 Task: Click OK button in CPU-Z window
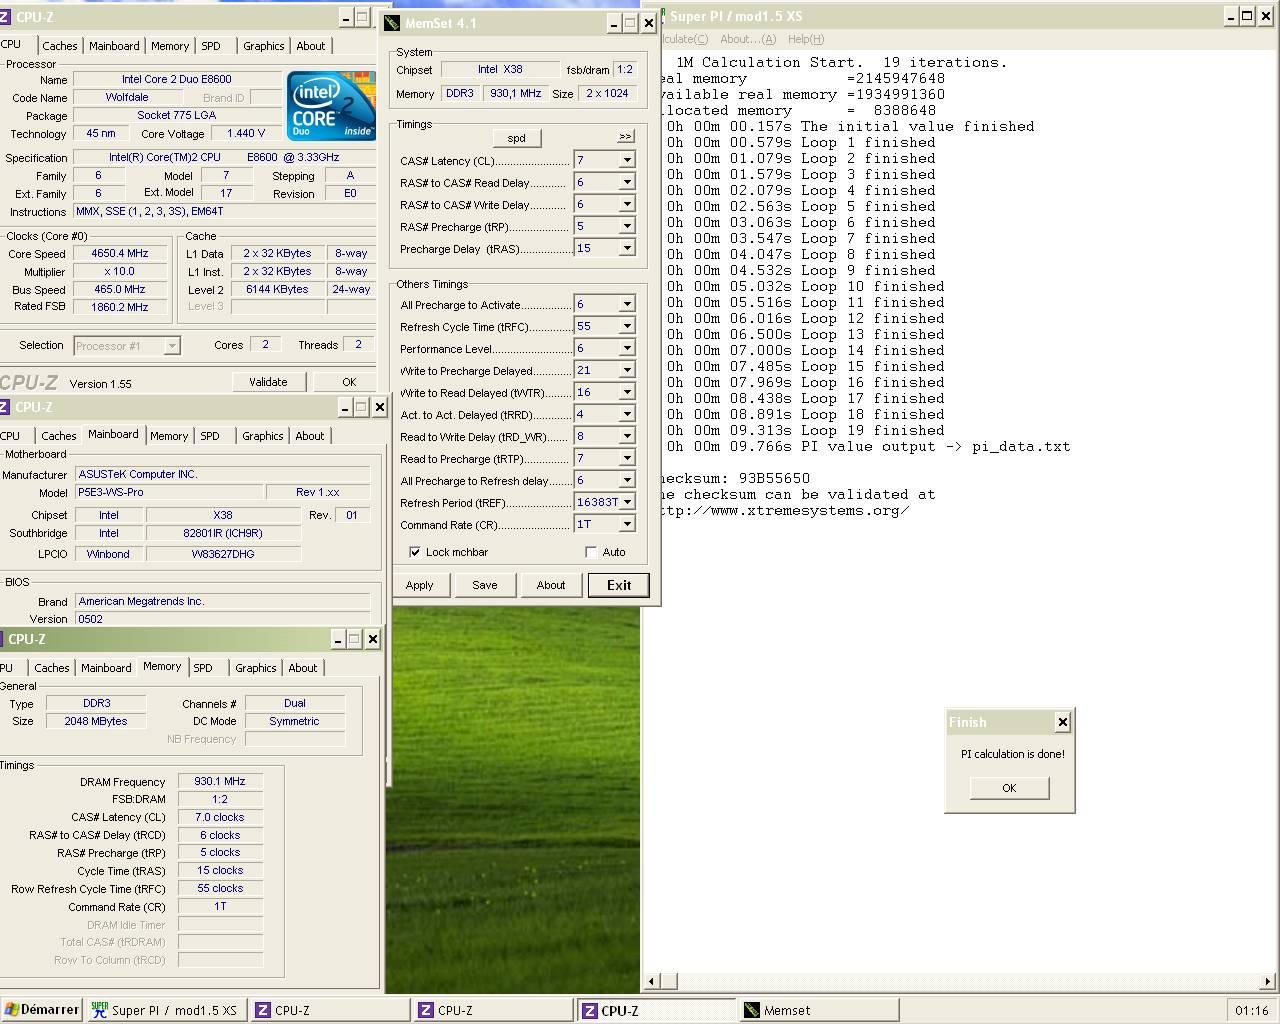[x=349, y=382]
